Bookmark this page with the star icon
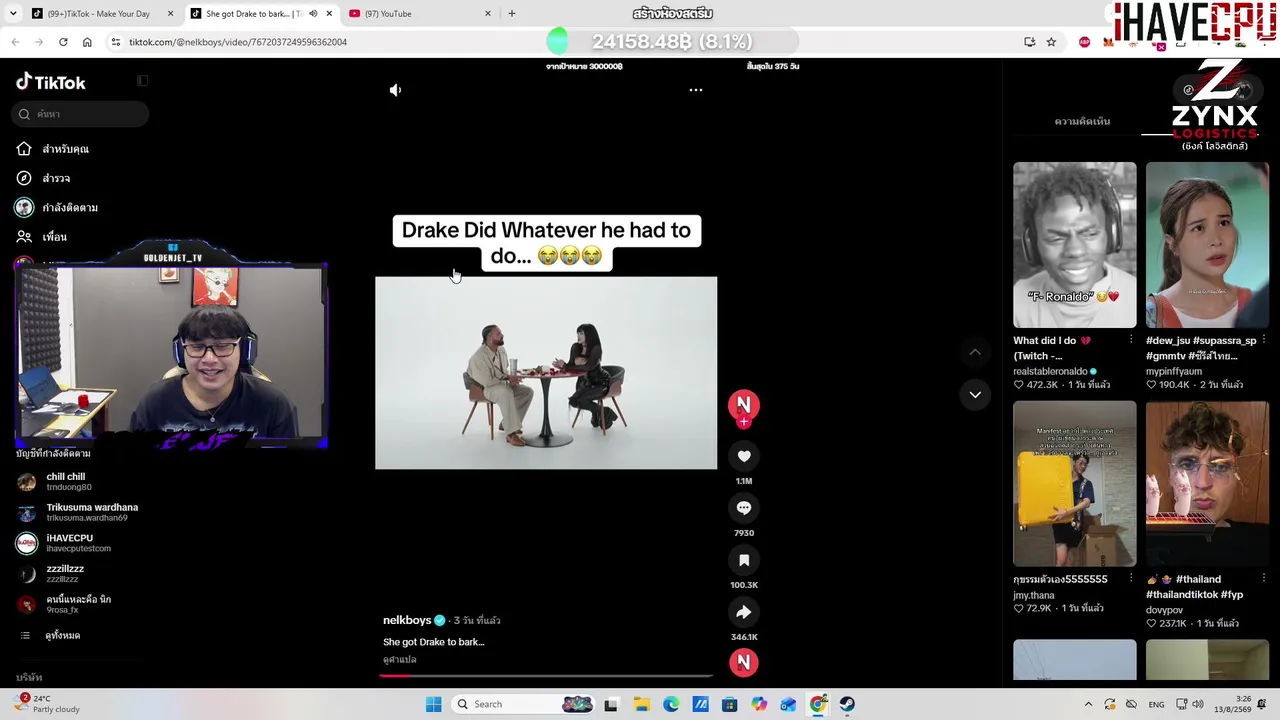1280x720 pixels. click(1051, 42)
